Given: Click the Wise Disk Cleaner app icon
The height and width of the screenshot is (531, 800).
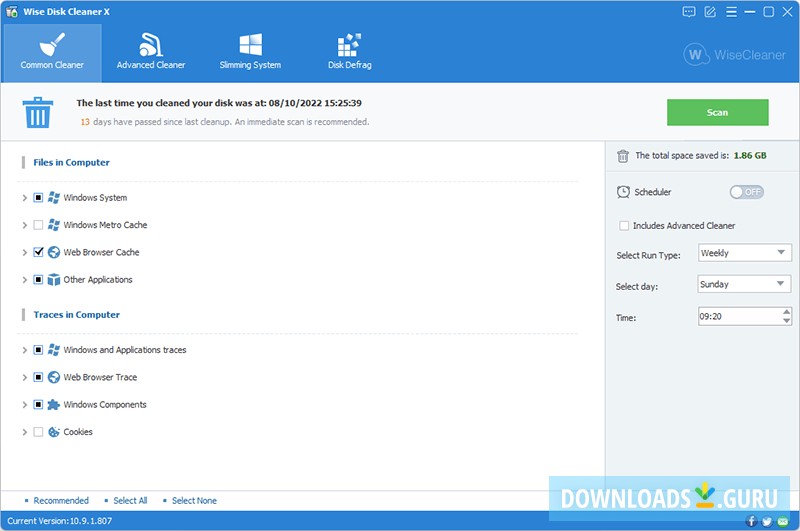Looking at the screenshot, I should 12,12.
